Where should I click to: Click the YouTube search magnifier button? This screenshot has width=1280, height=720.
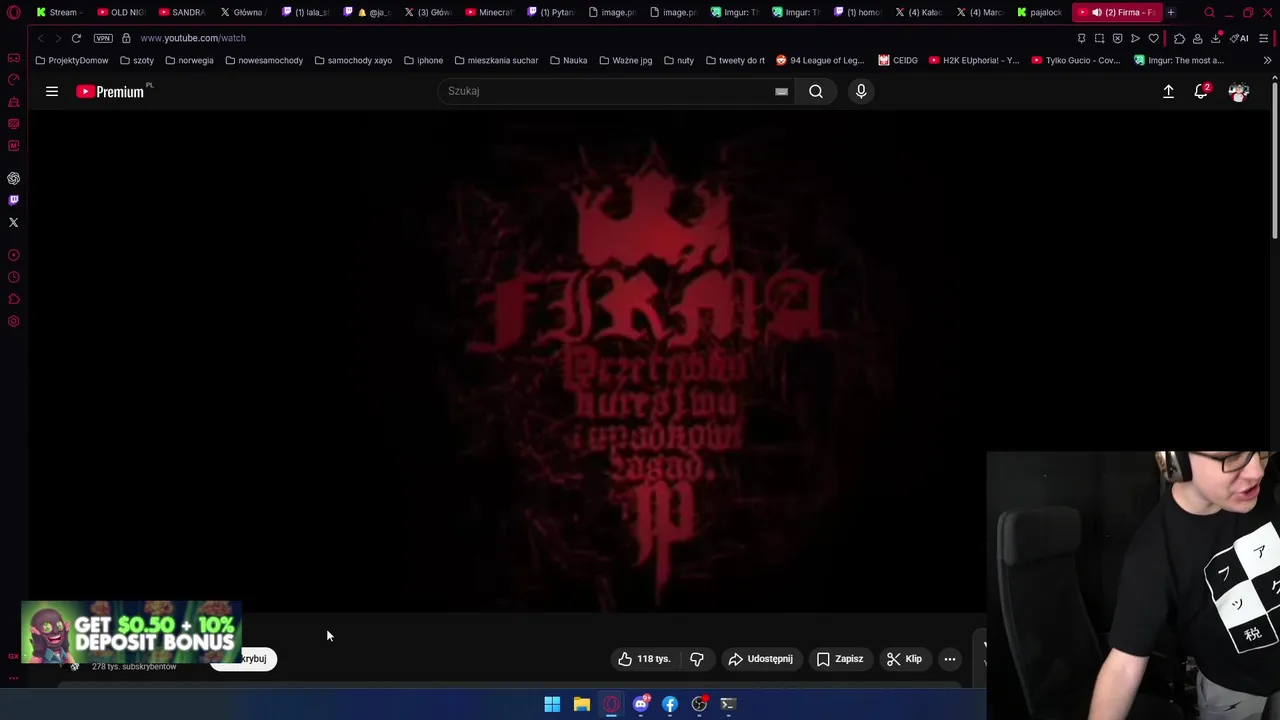[816, 91]
